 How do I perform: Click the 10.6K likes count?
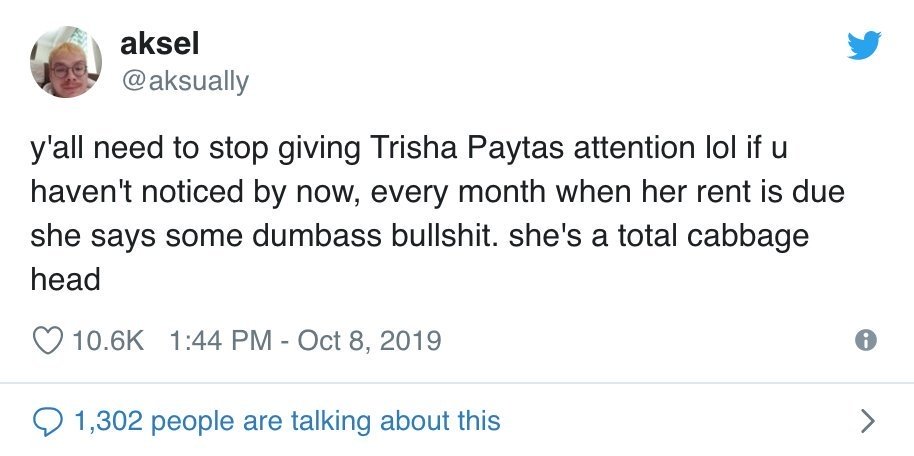[x=110, y=340]
